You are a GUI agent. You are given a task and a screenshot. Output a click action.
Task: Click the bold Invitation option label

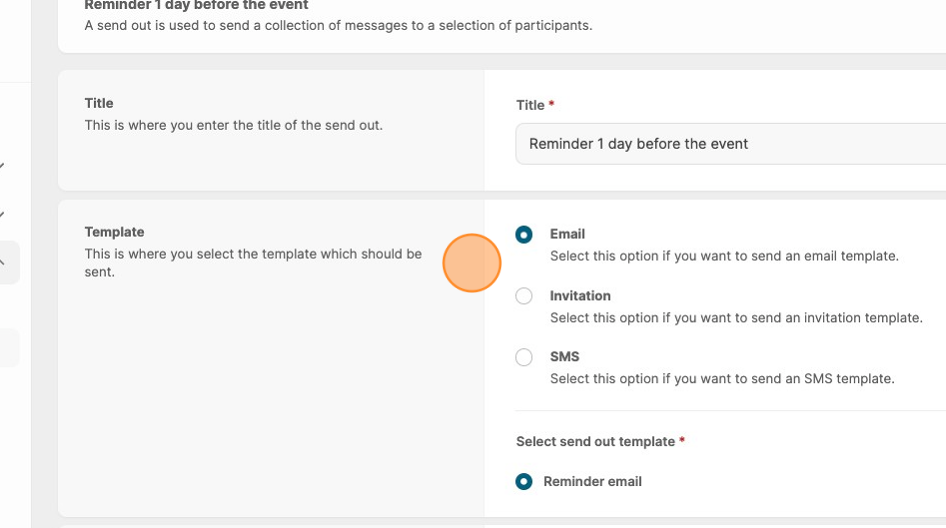tap(580, 296)
